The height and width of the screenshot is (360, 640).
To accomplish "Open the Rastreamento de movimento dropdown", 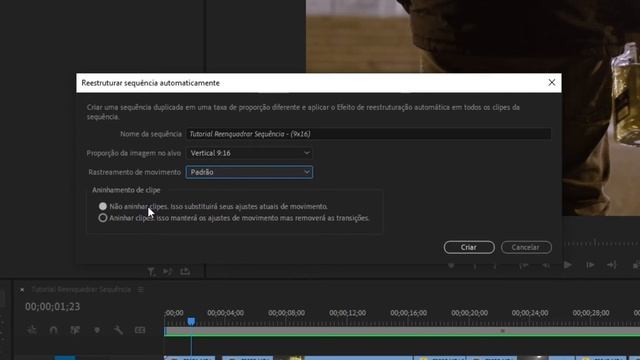I will pyautogui.click(x=249, y=172).
